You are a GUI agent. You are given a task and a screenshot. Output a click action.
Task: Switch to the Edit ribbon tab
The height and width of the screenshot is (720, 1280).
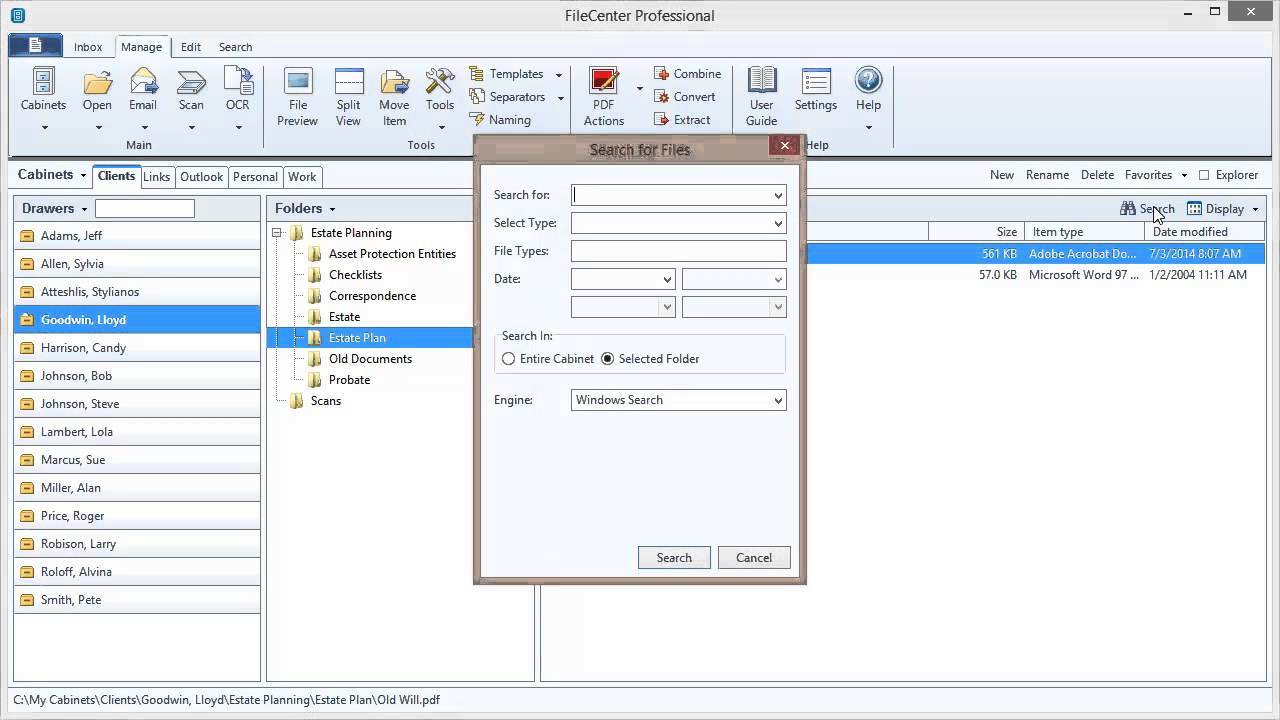[191, 47]
